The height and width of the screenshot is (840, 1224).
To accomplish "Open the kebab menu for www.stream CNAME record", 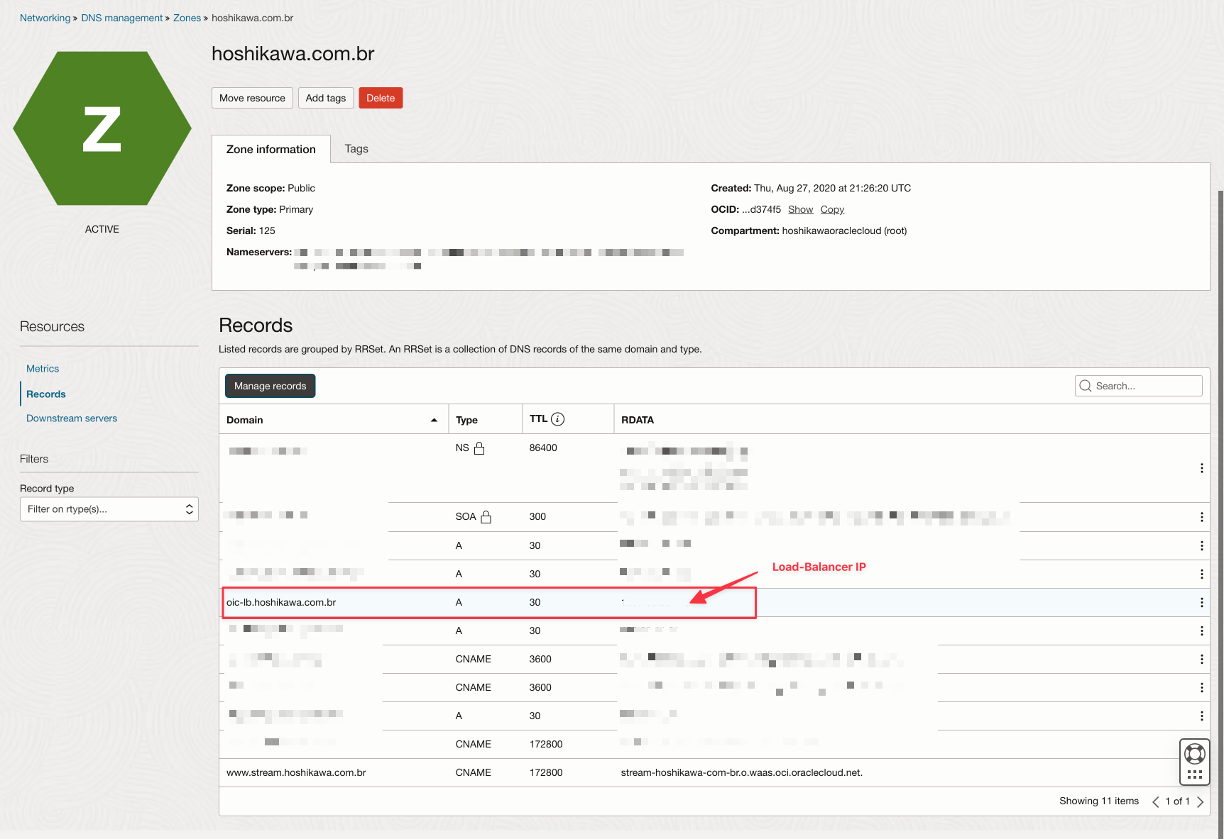I will coord(1201,772).
